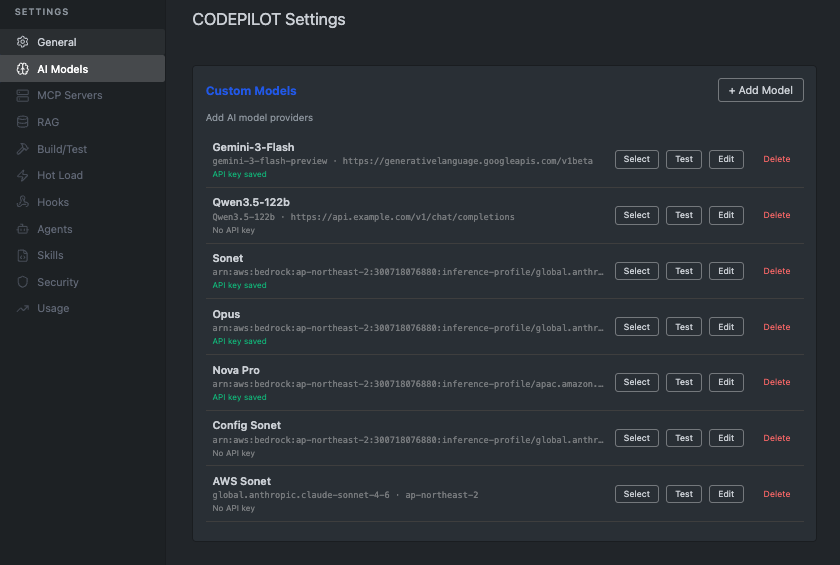Delete the Gemini-3-Flash model

click(x=776, y=159)
